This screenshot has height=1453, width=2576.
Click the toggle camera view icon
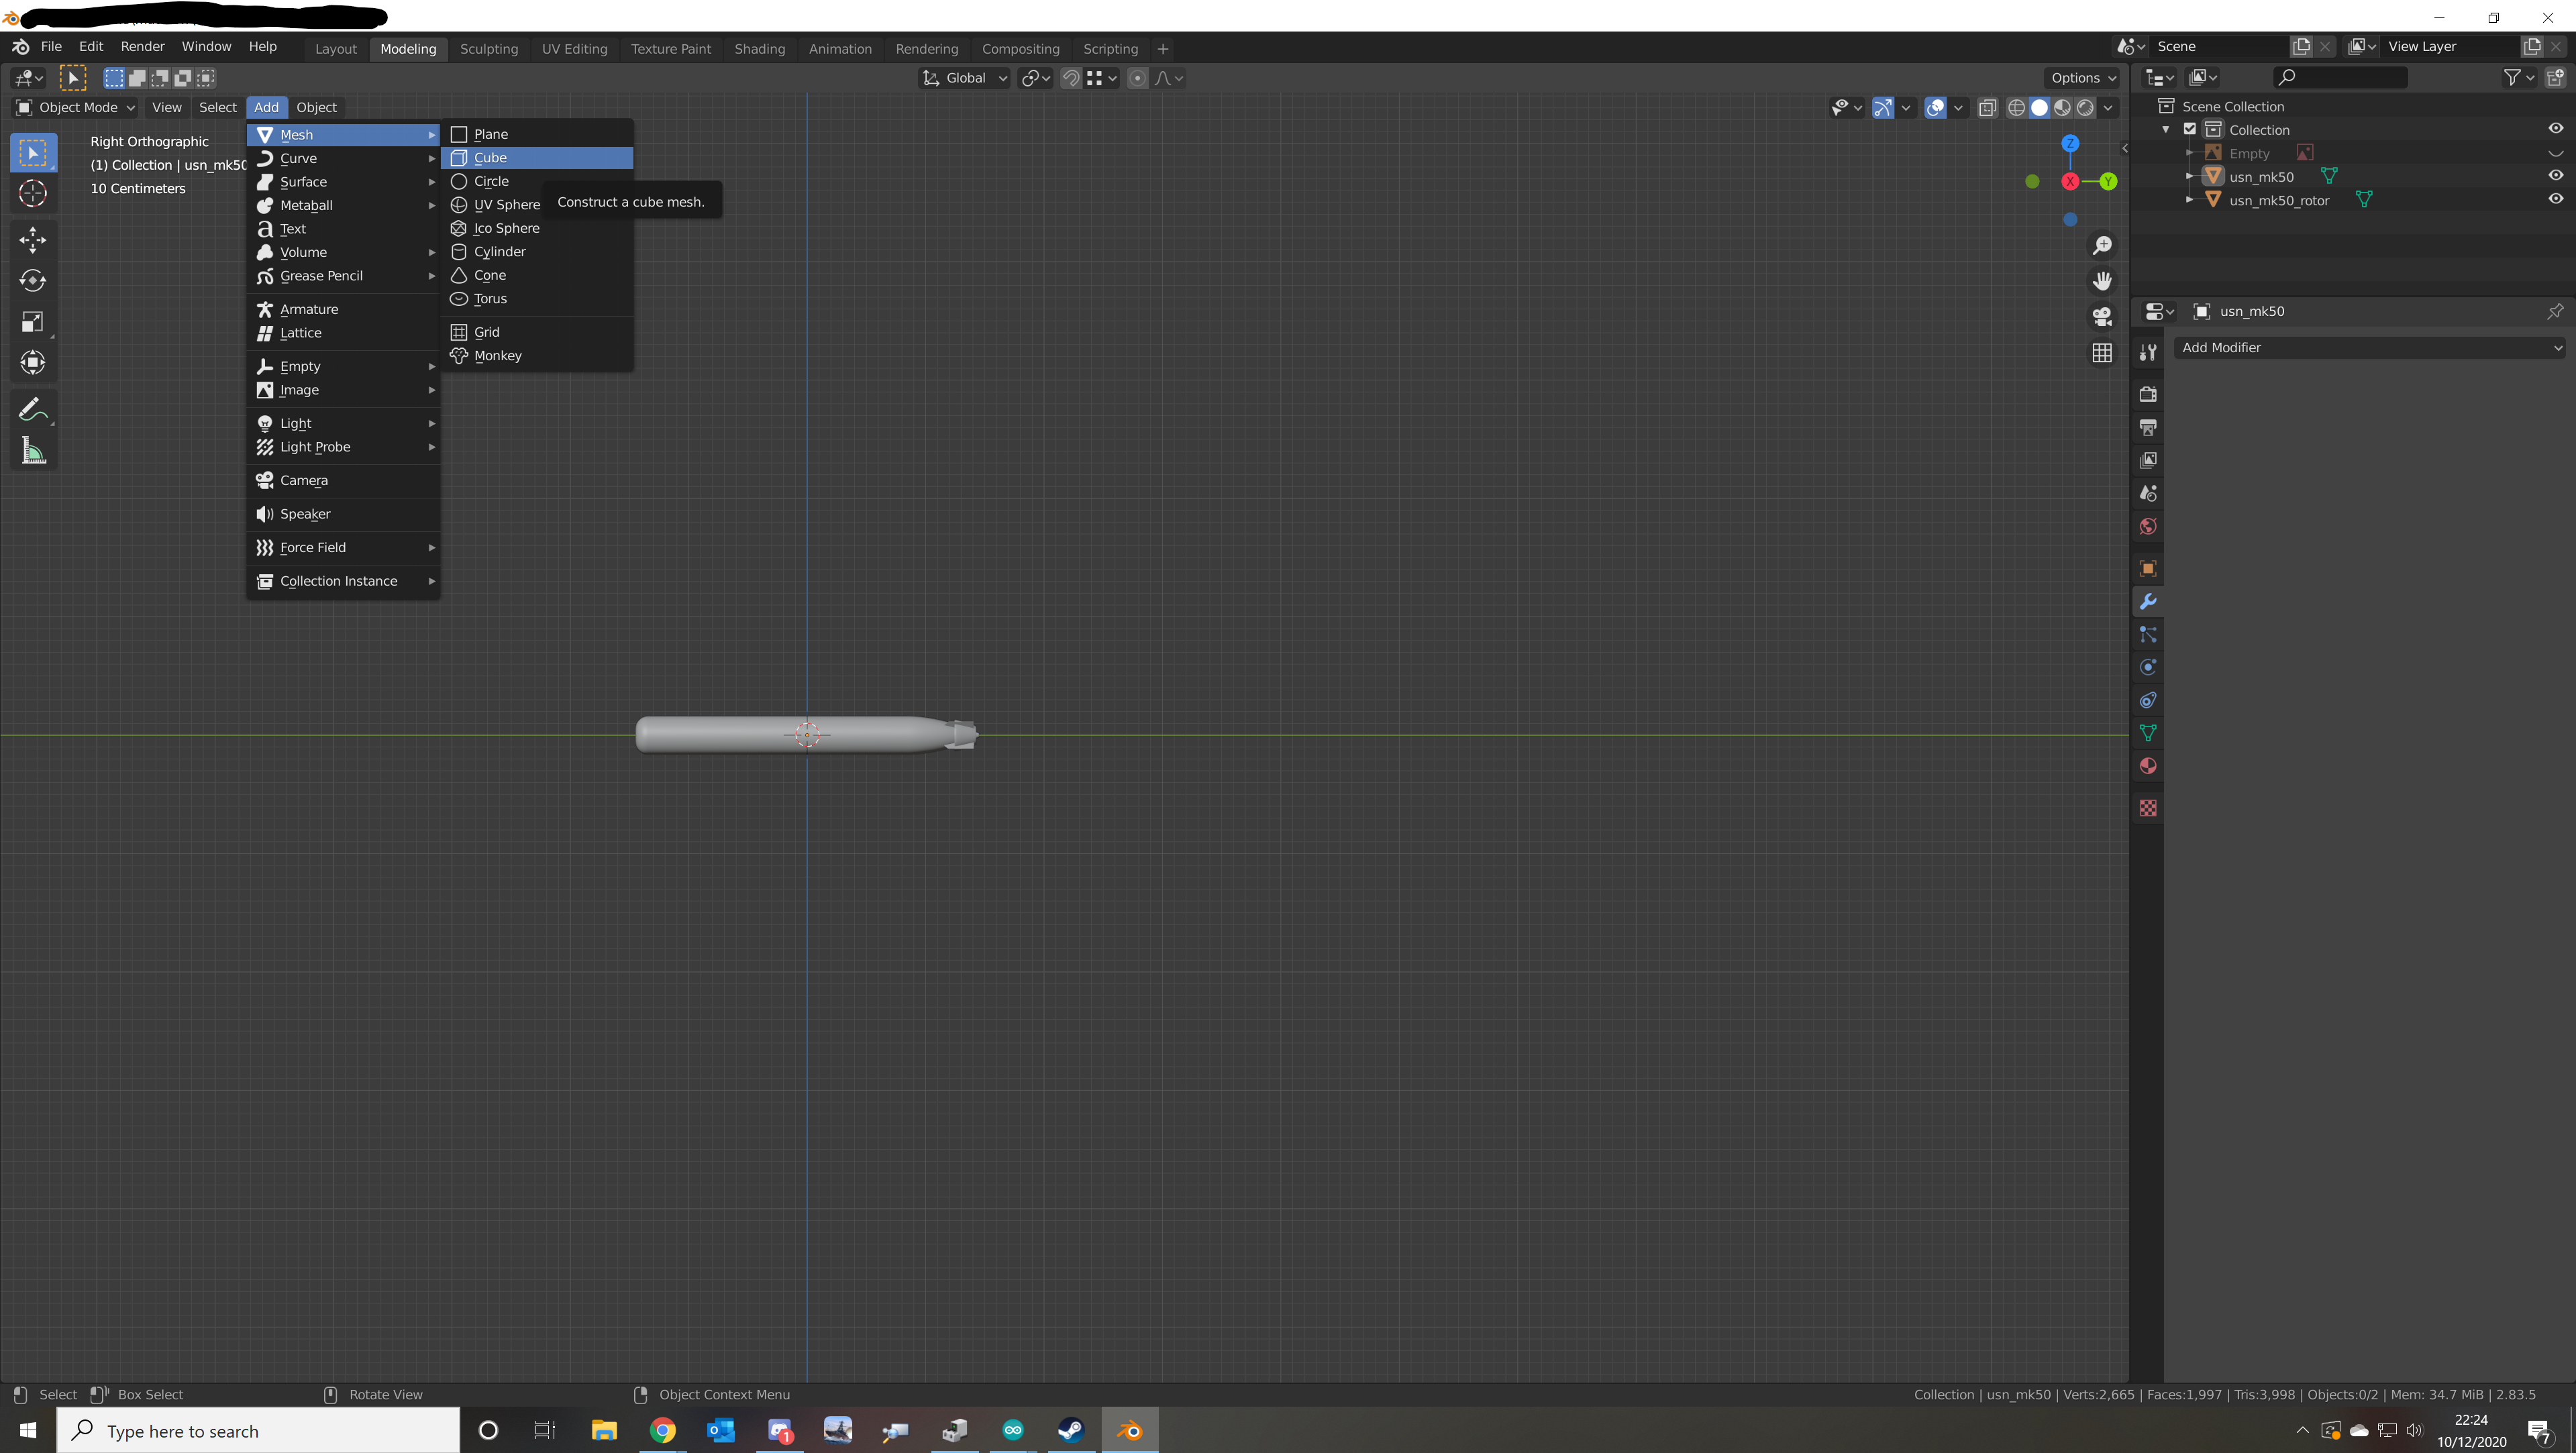coord(2102,317)
